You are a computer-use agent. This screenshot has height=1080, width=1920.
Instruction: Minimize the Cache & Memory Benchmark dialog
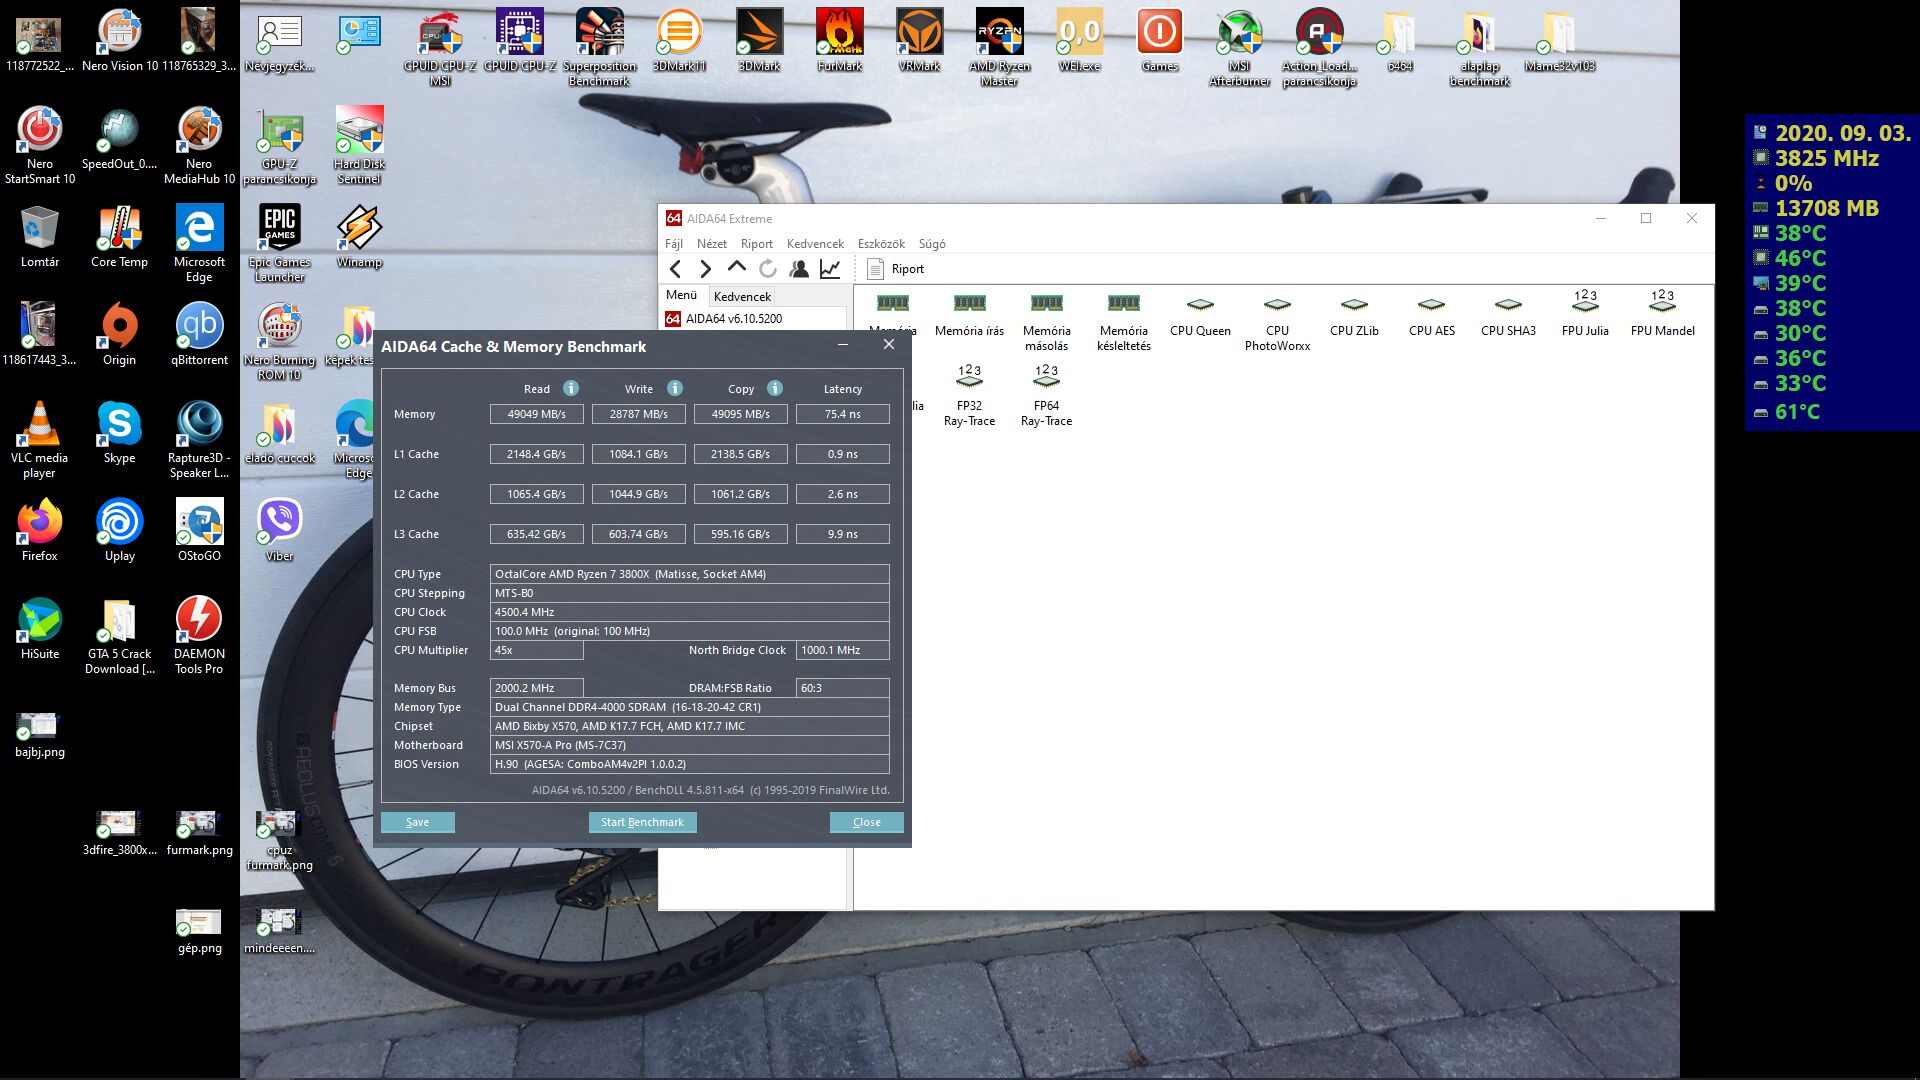pyautogui.click(x=843, y=345)
